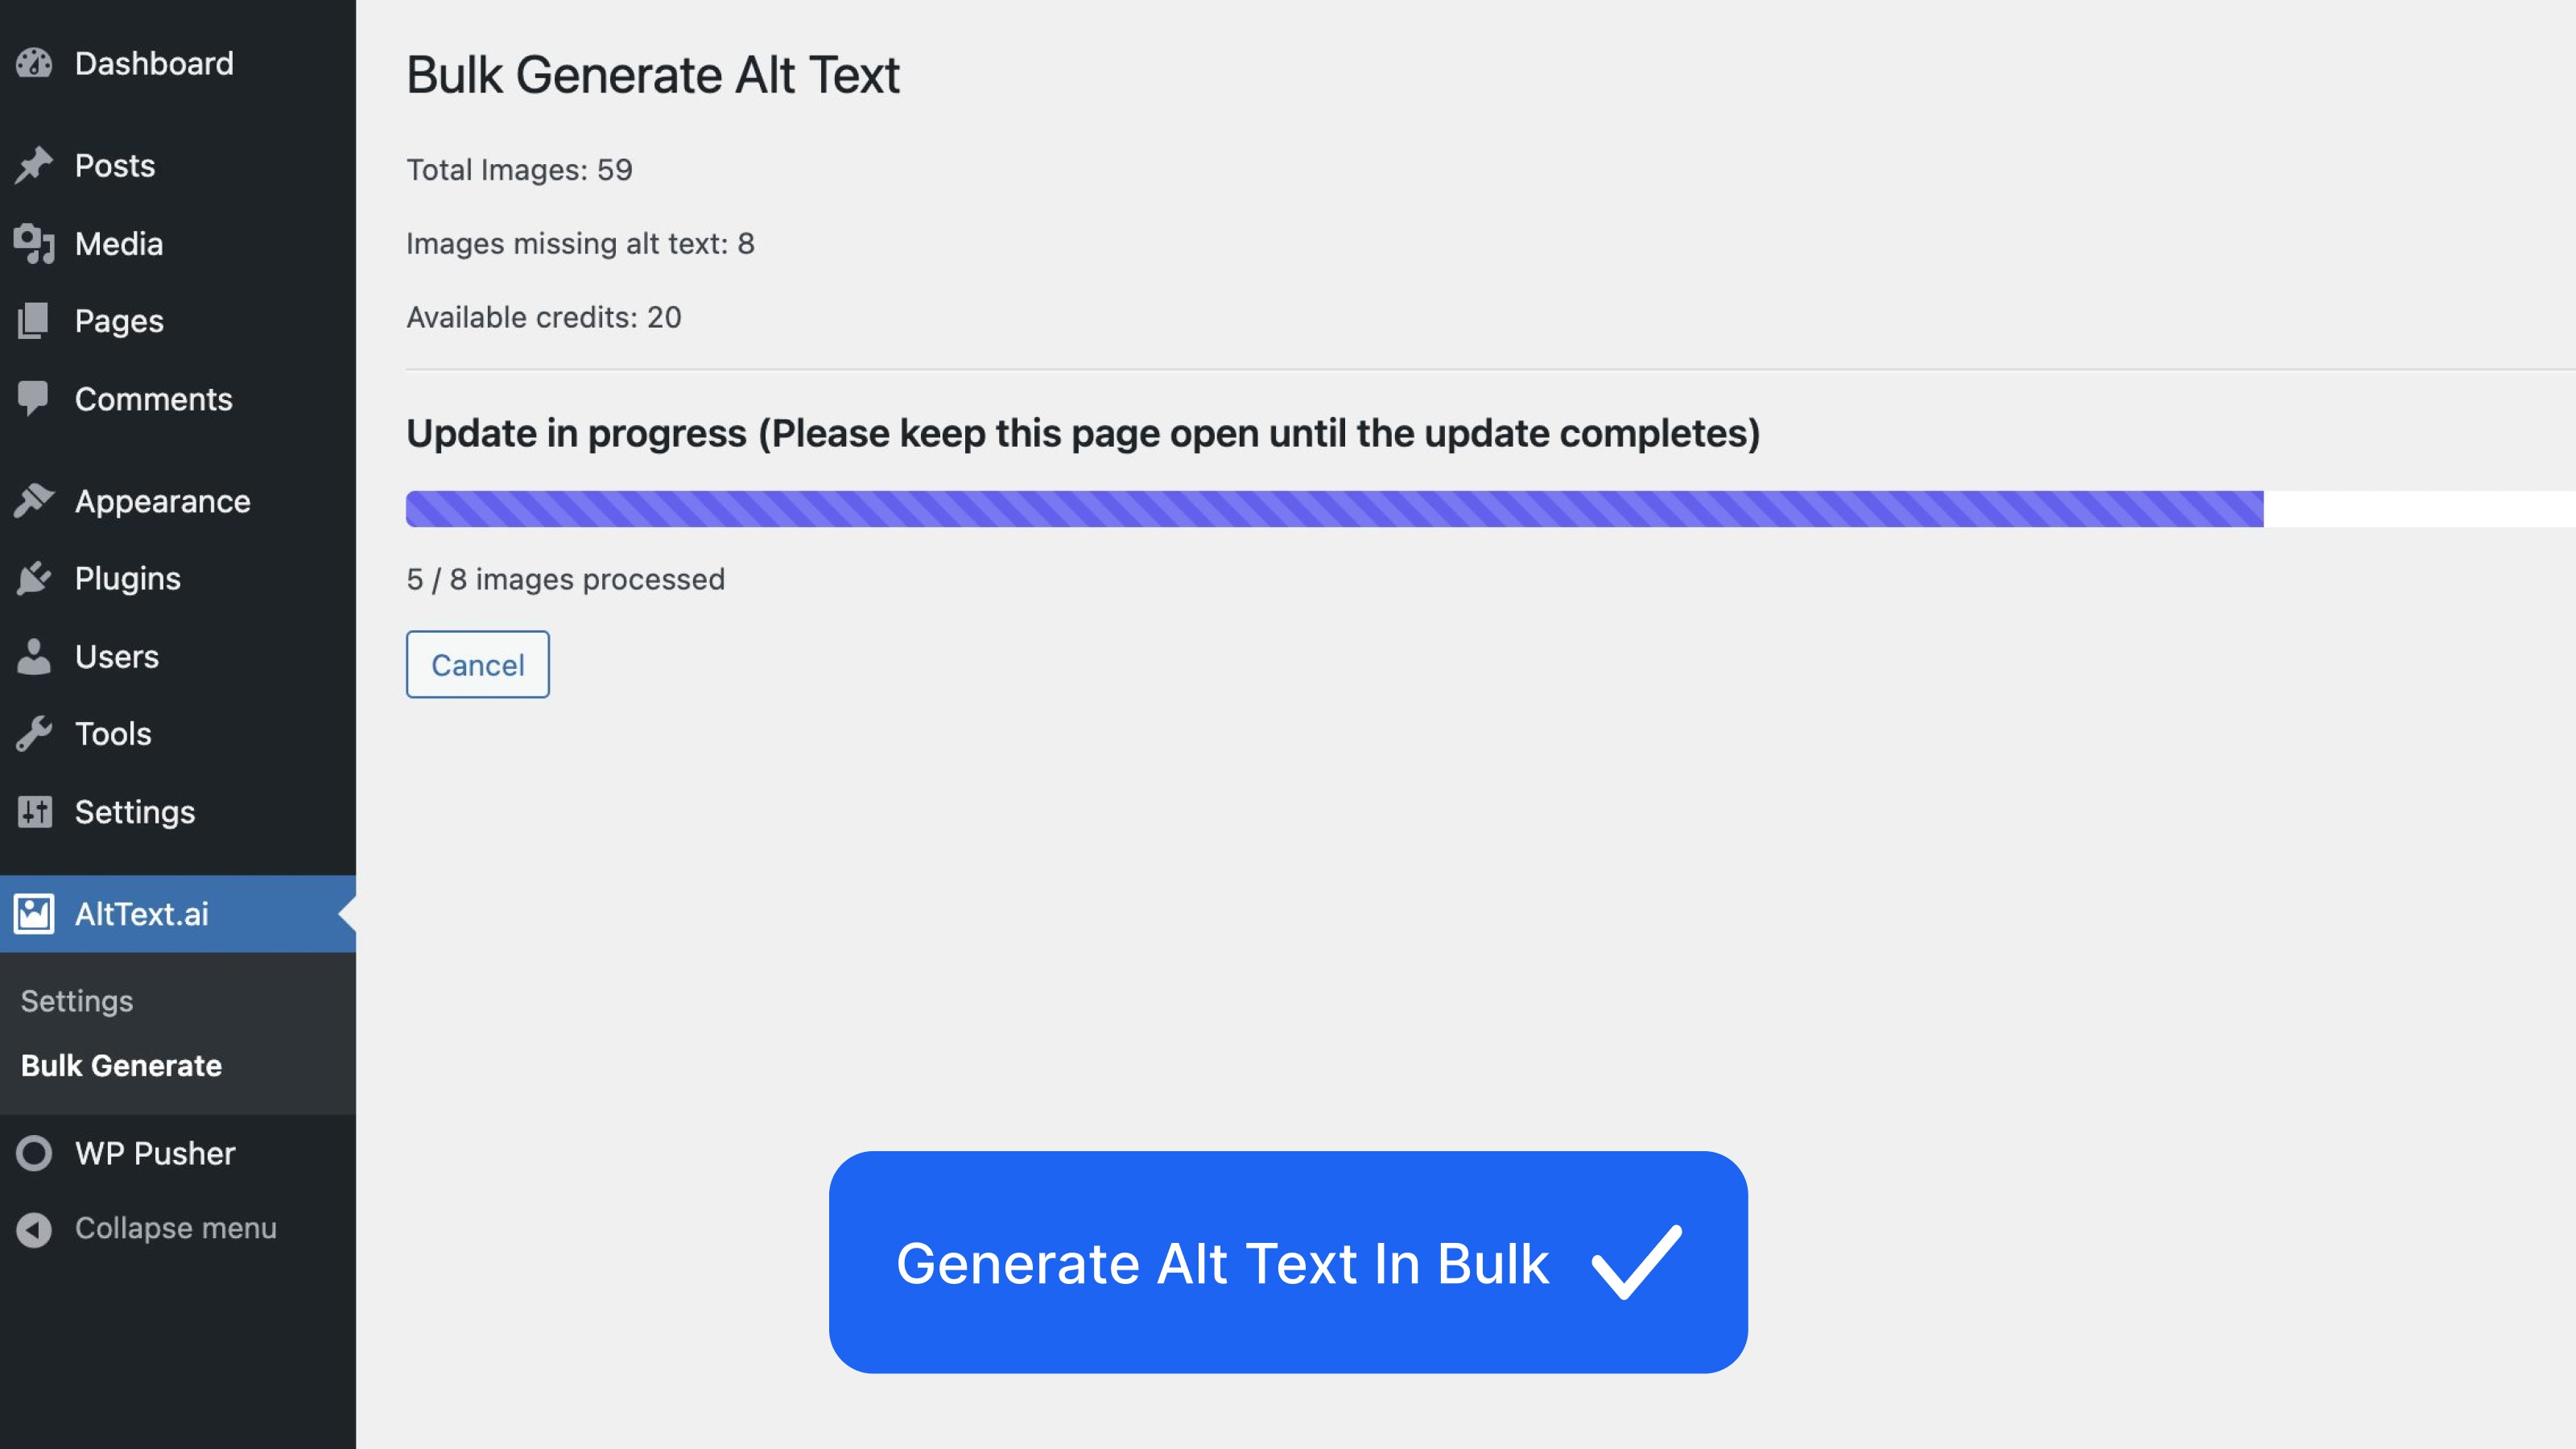Select the Bulk Generate submenu item
The height and width of the screenshot is (1449, 2576).
point(121,1066)
